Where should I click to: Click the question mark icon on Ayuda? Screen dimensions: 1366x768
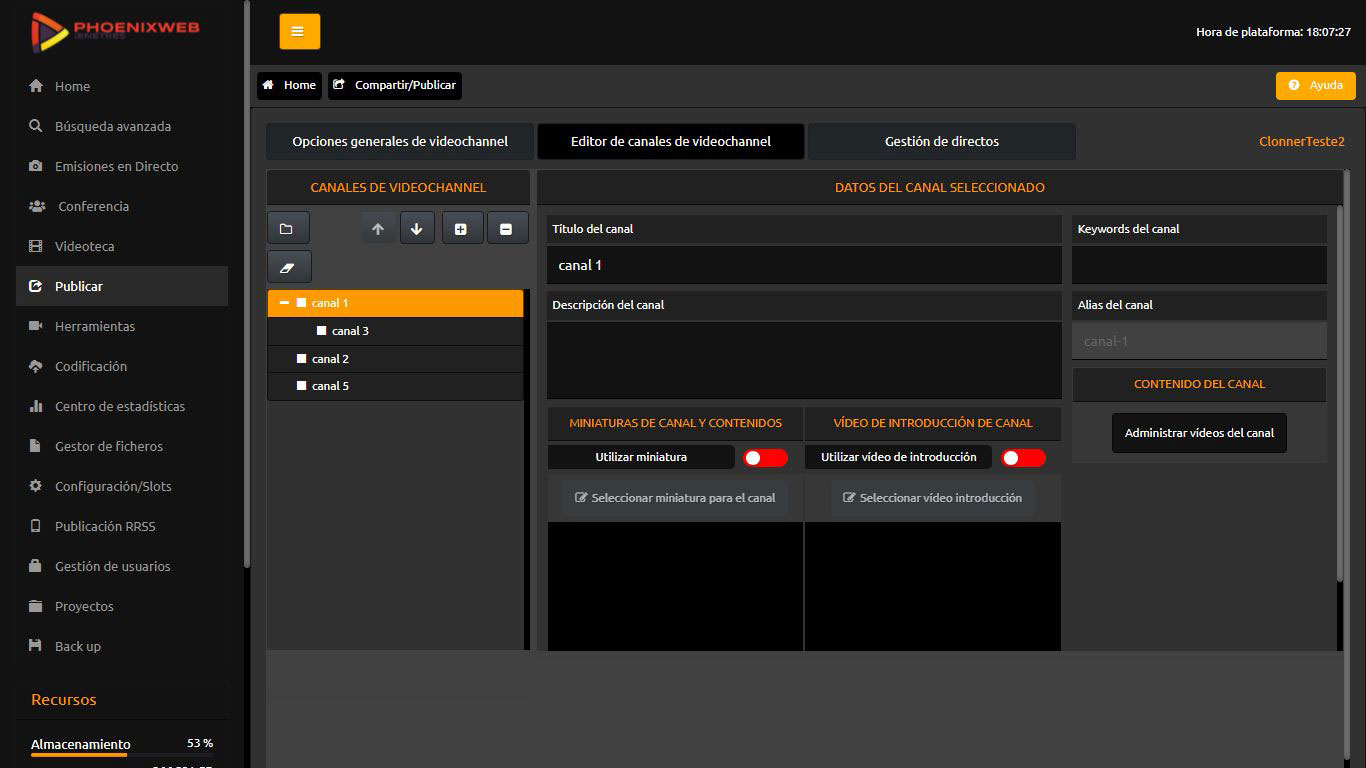(1294, 85)
